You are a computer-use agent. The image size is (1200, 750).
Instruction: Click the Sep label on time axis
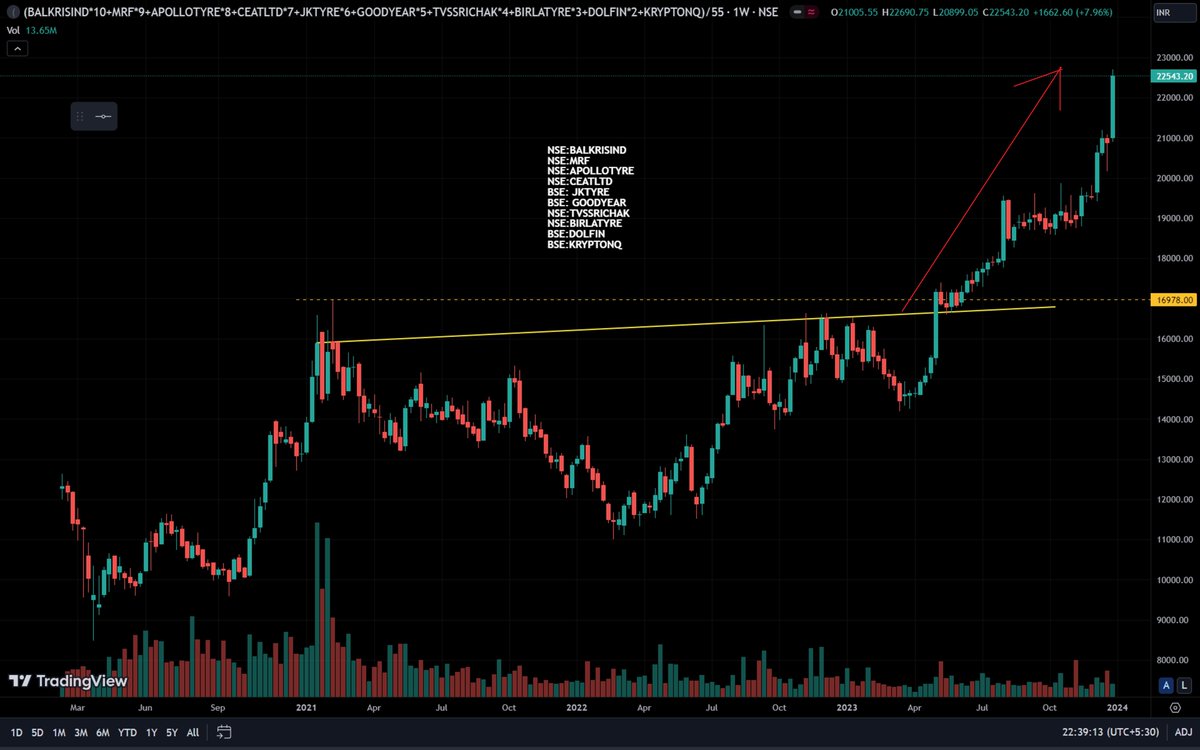point(218,707)
